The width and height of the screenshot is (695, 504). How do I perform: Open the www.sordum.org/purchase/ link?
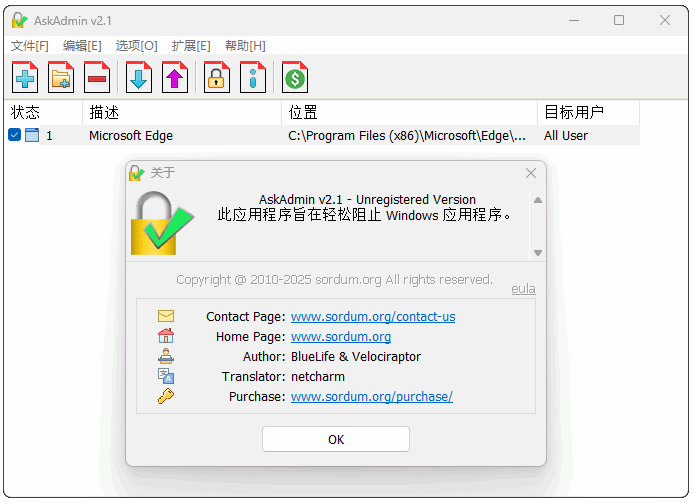(372, 396)
